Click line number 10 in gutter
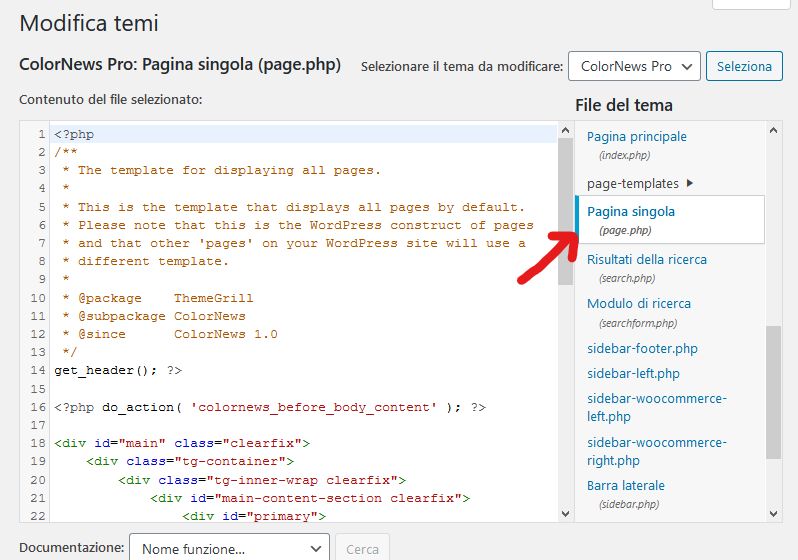 [x=38, y=298]
